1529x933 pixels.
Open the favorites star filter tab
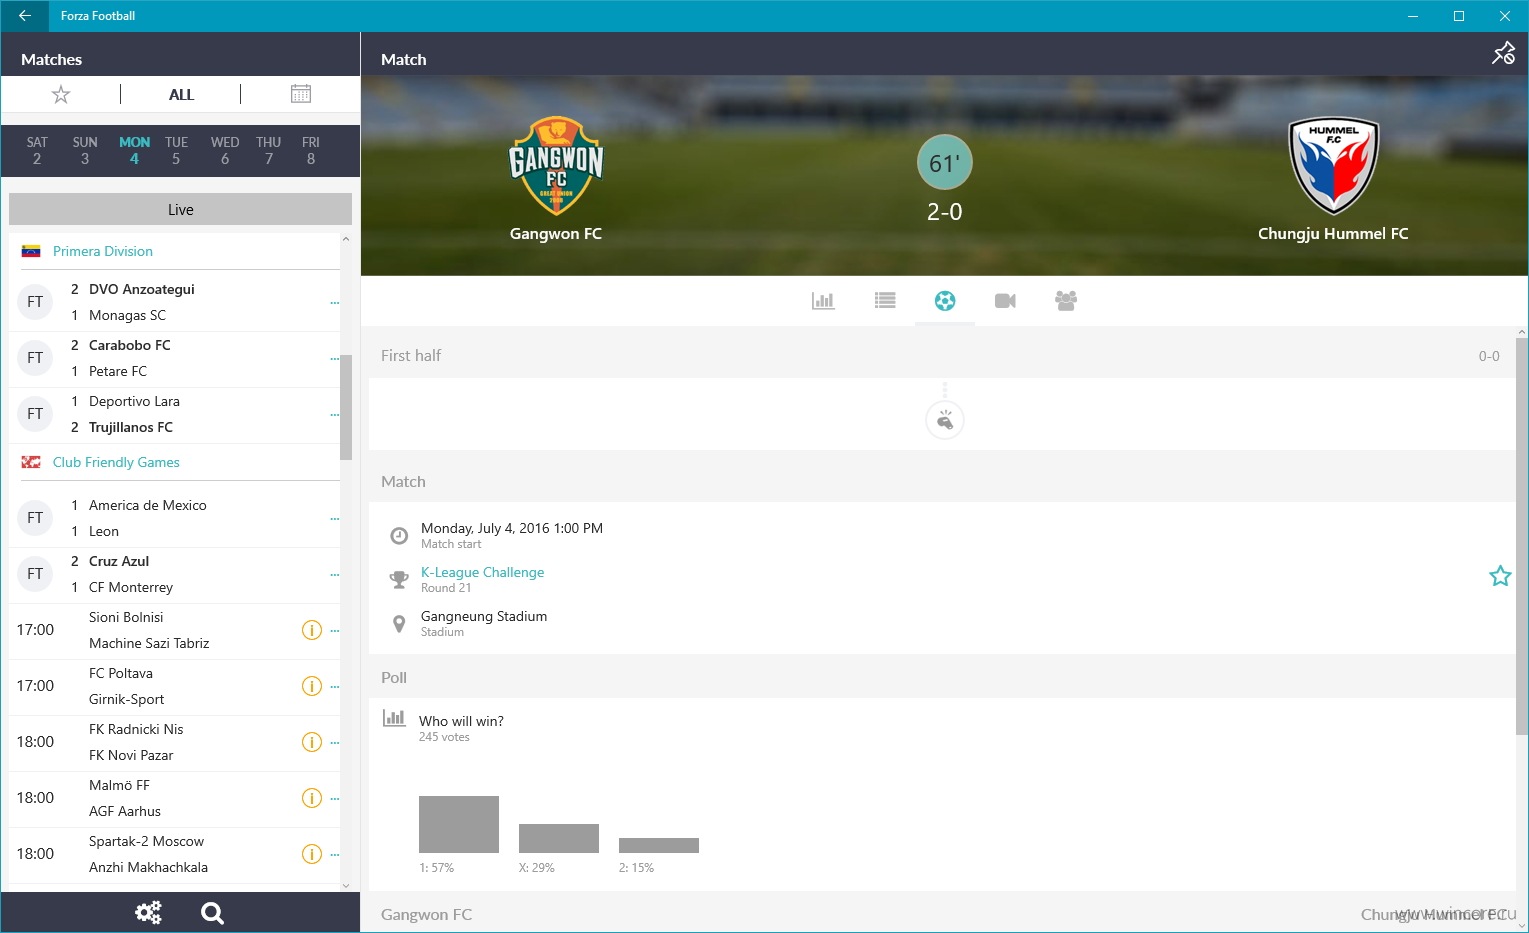click(61, 94)
